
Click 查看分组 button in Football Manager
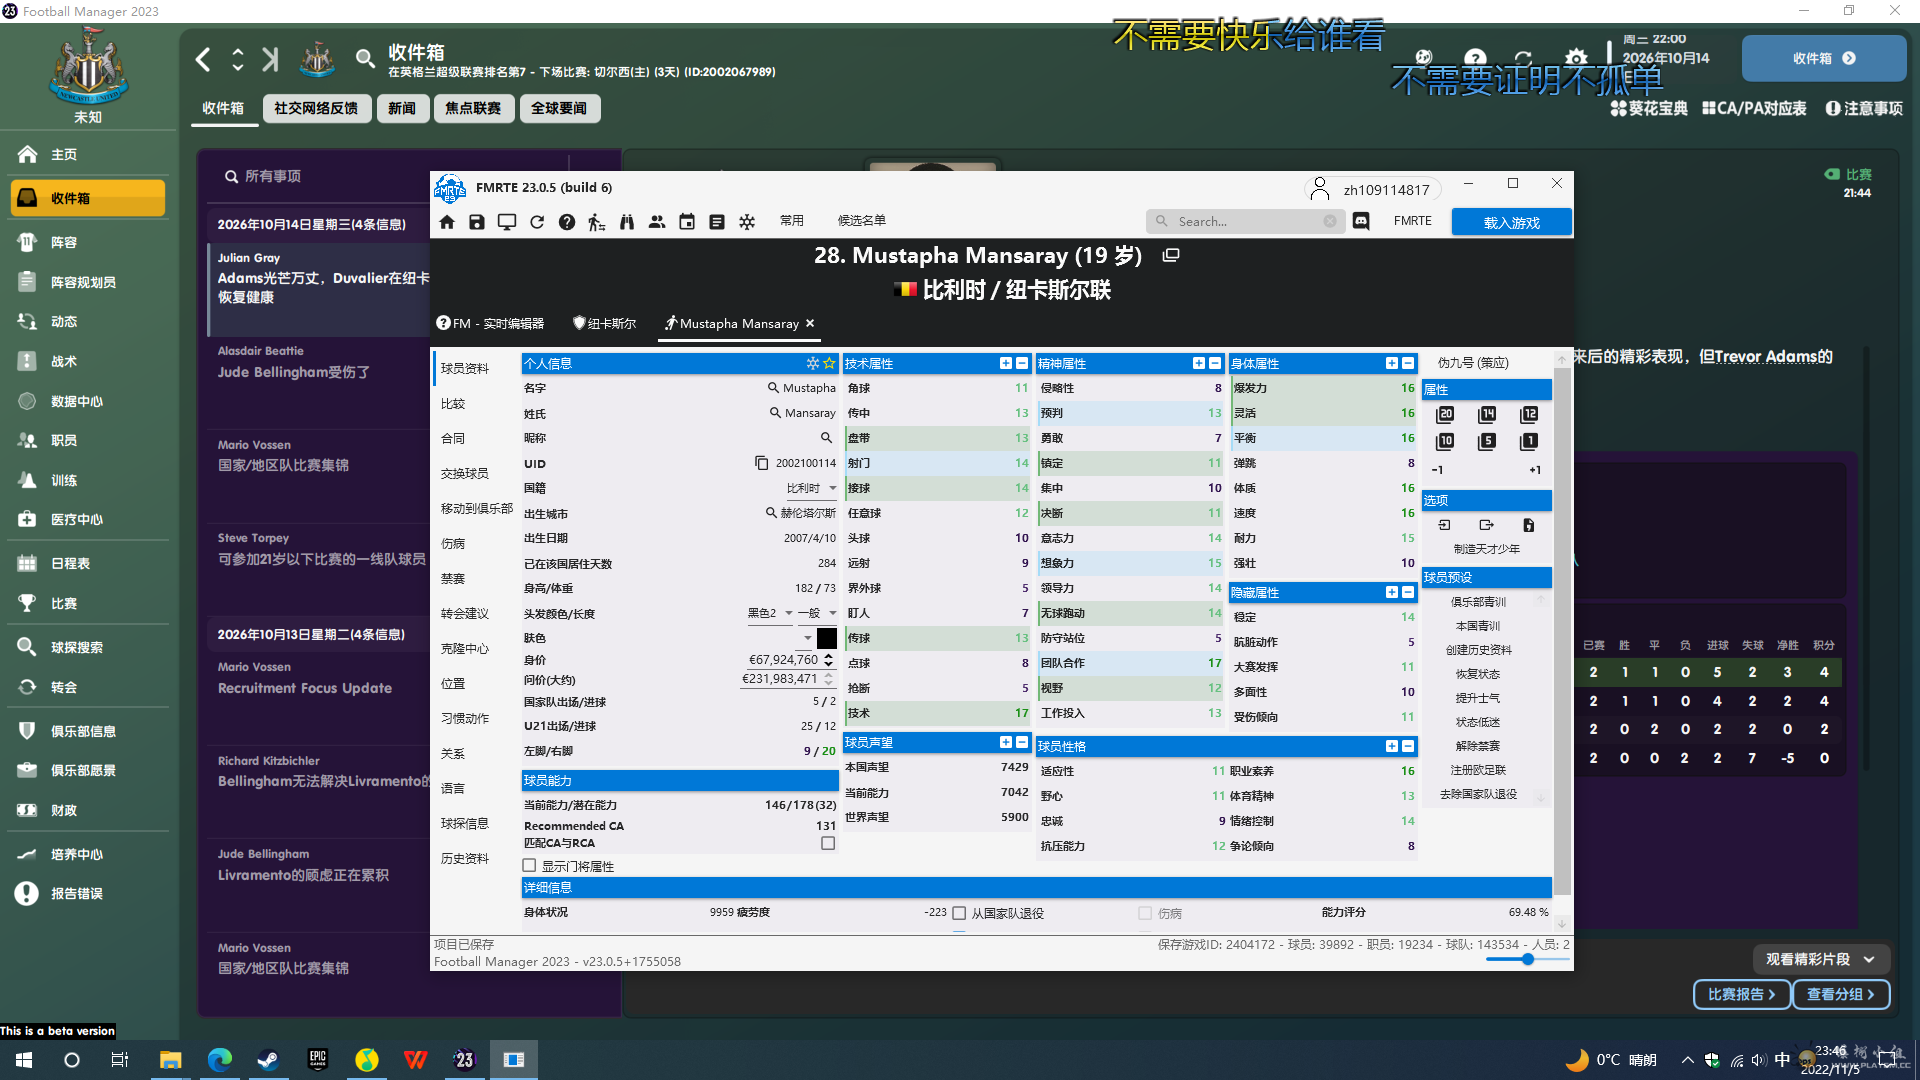[1840, 994]
